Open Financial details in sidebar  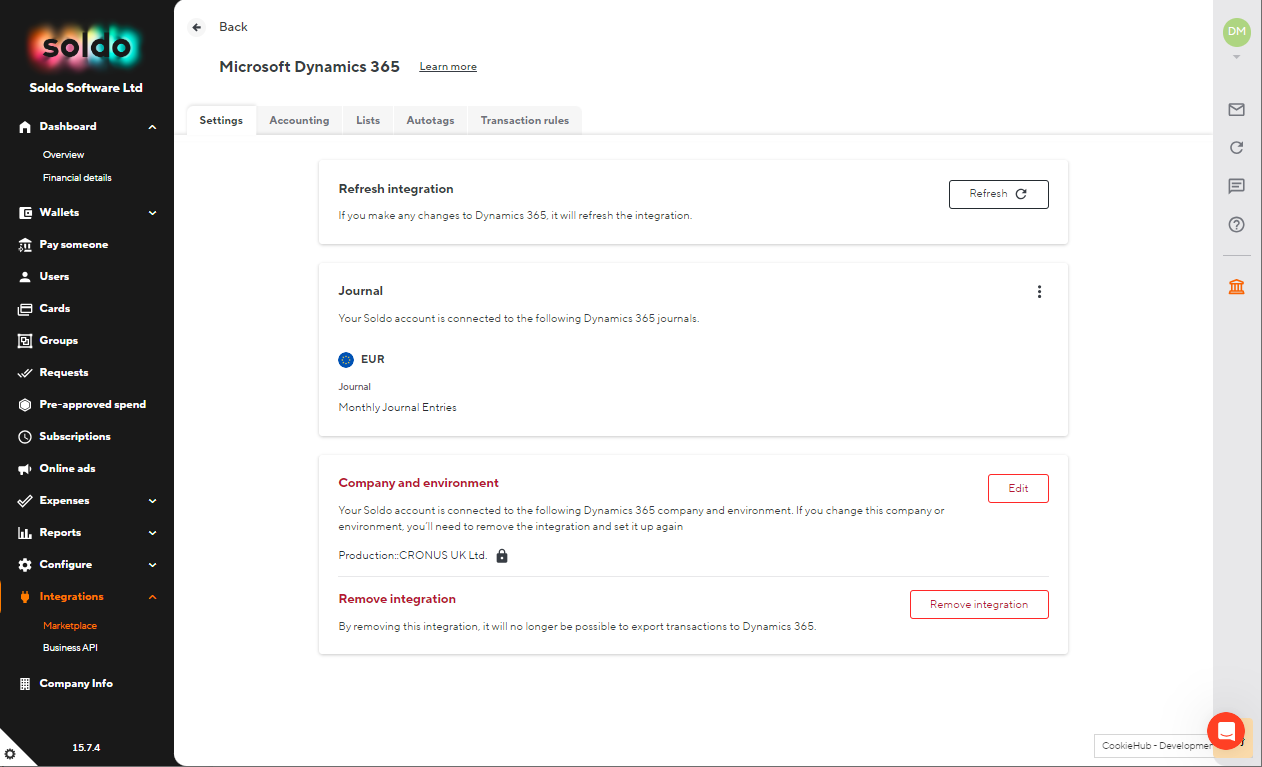pyautogui.click(x=77, y=178)
